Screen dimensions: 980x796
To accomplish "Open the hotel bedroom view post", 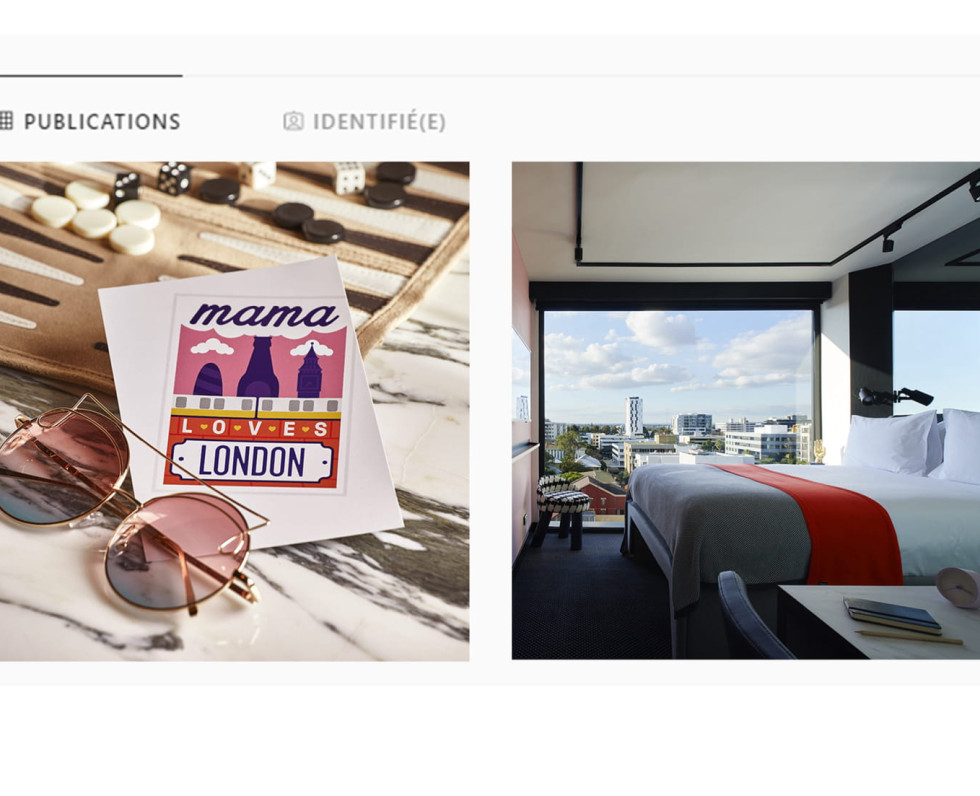I will pos(746,410).
